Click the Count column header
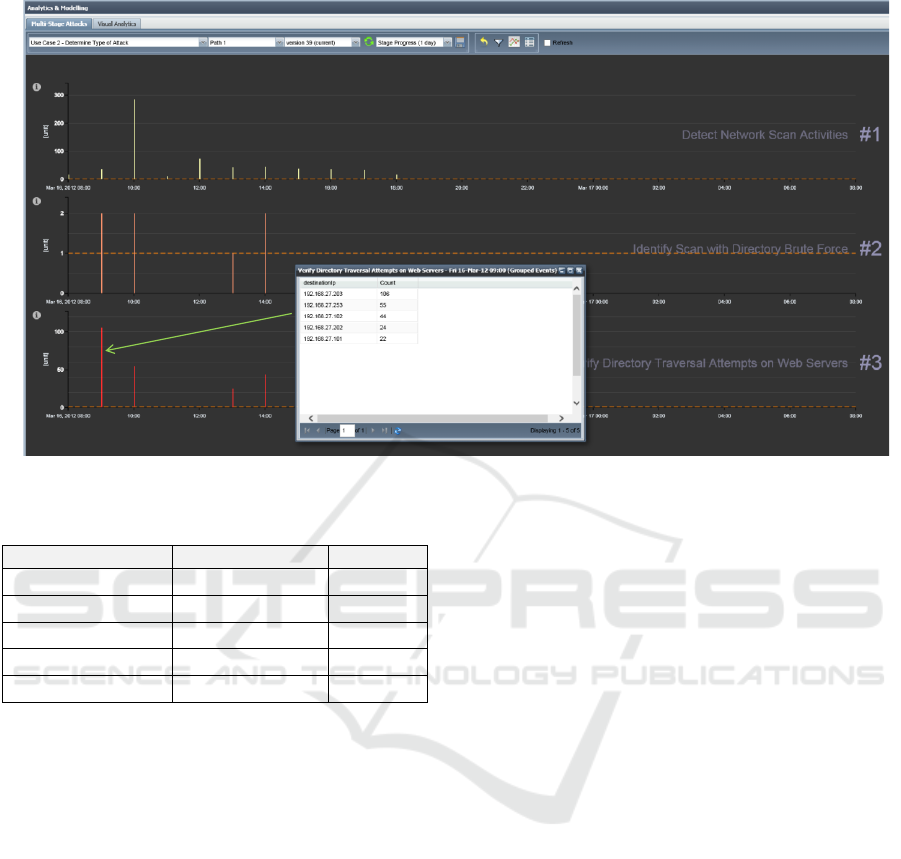 point(397,283)
